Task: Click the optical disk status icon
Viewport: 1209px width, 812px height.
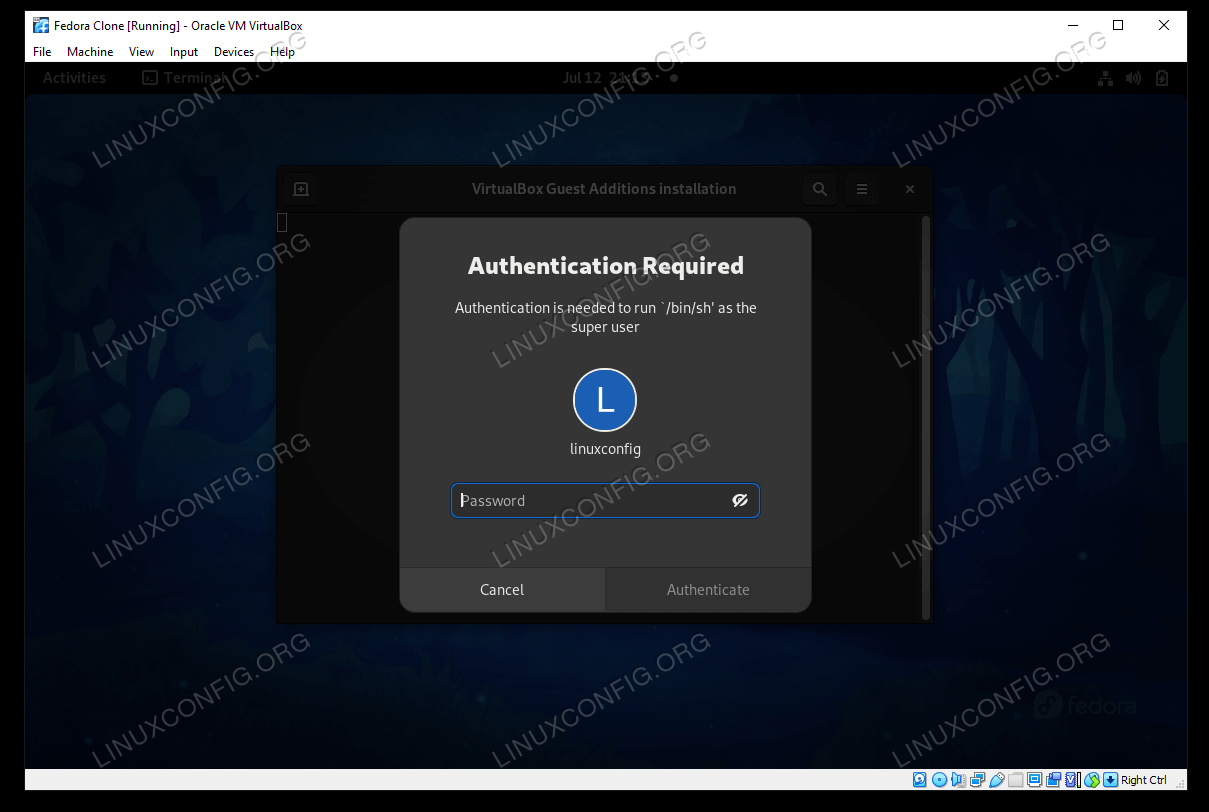Action: coord(939,780)
